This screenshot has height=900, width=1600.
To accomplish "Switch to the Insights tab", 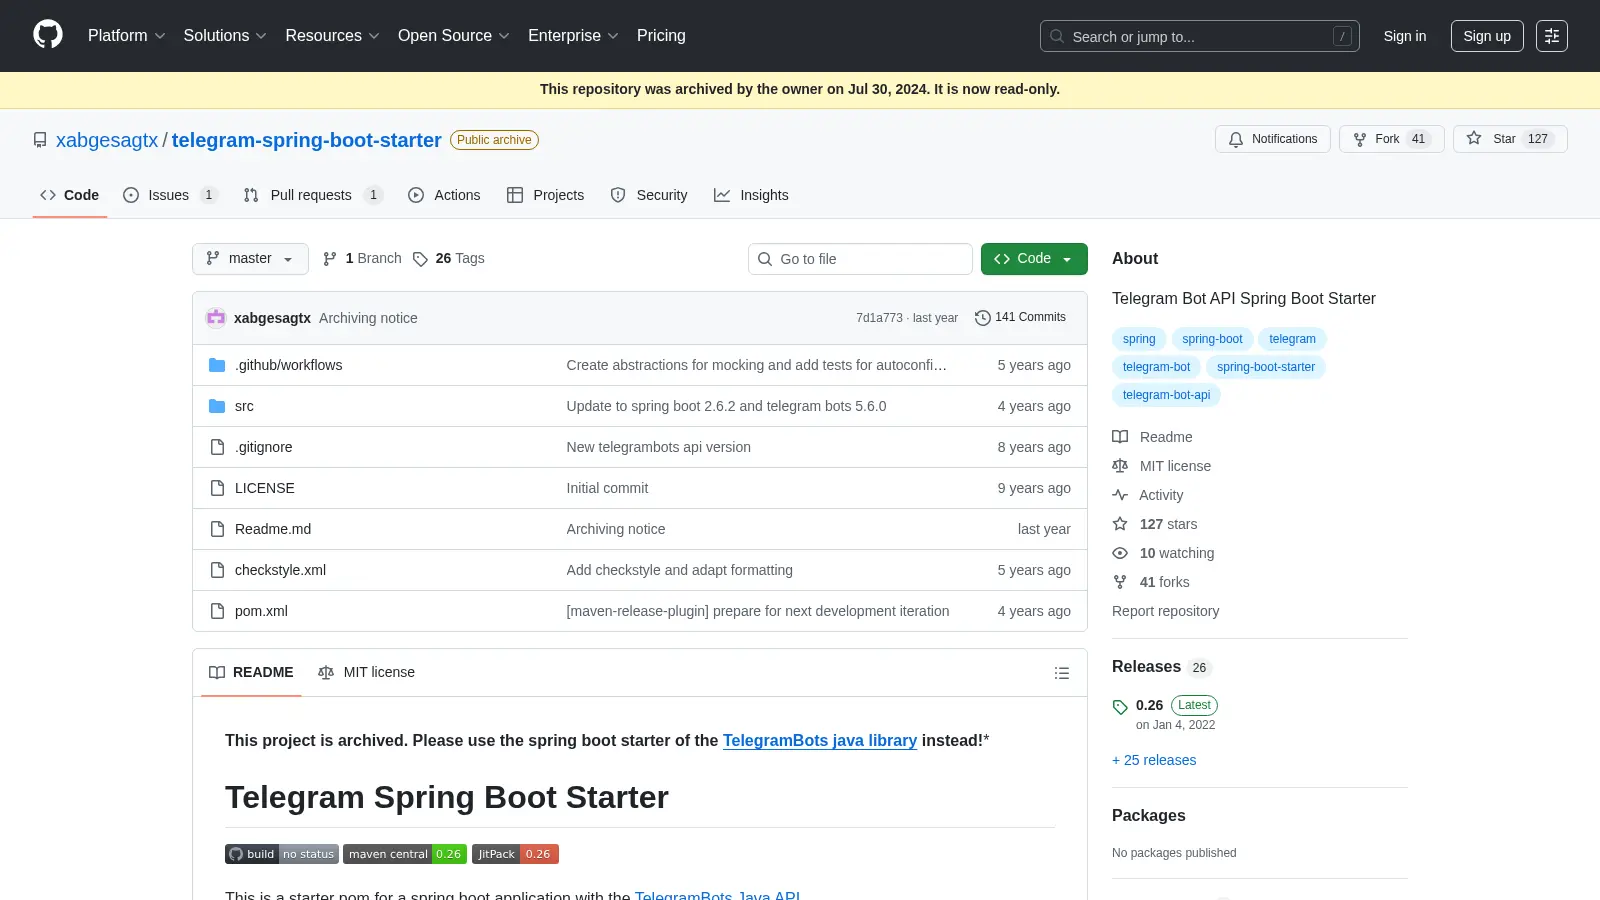I will [751, 195].
